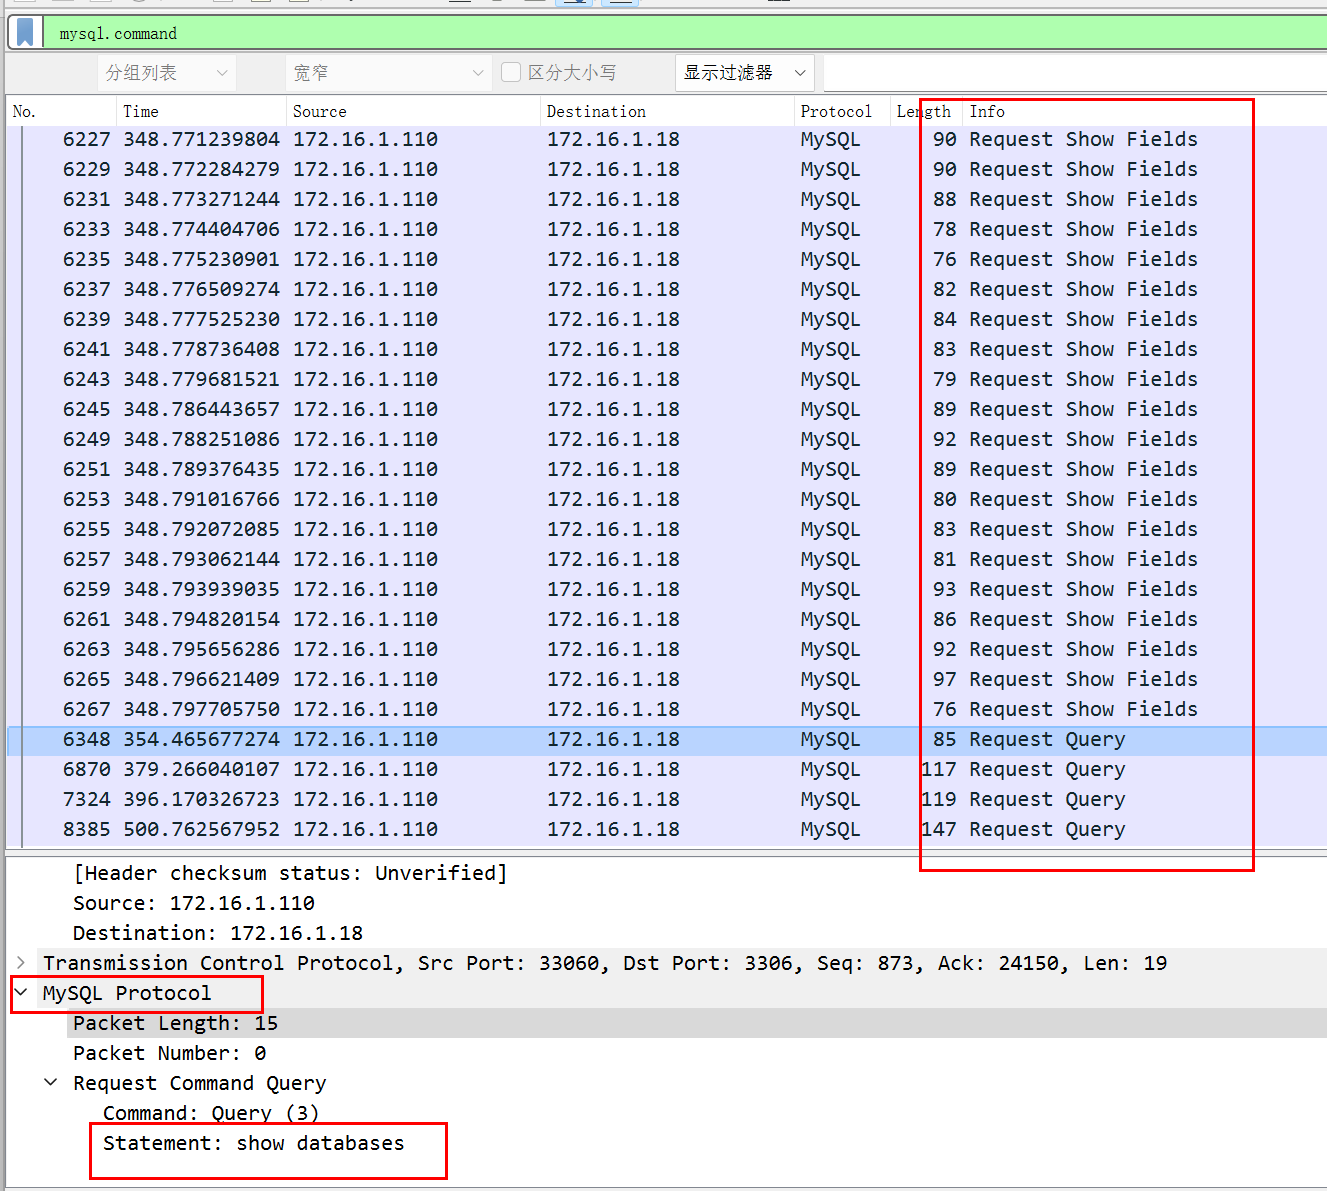Viewport: 1327px width, 1191px height.
Task: Pick packet 6239 from the list
Action: pos(667,319)
